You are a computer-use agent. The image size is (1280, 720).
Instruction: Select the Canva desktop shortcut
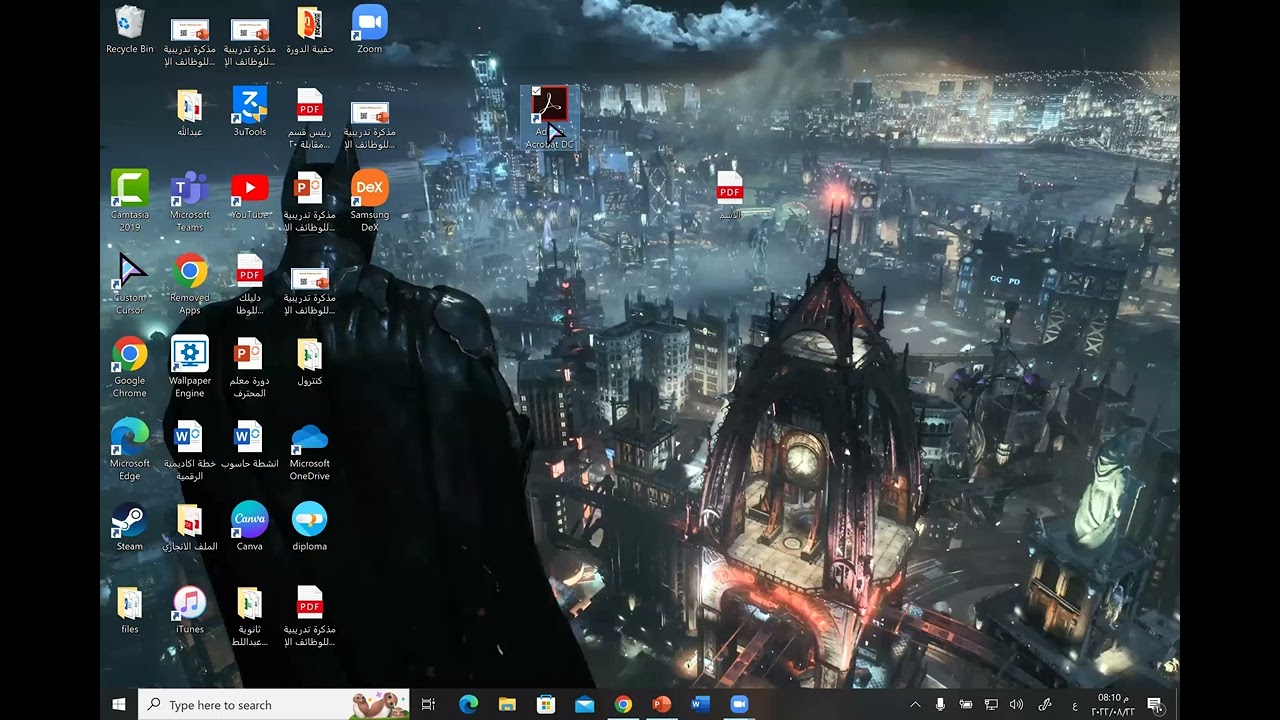tap(250, 527)
